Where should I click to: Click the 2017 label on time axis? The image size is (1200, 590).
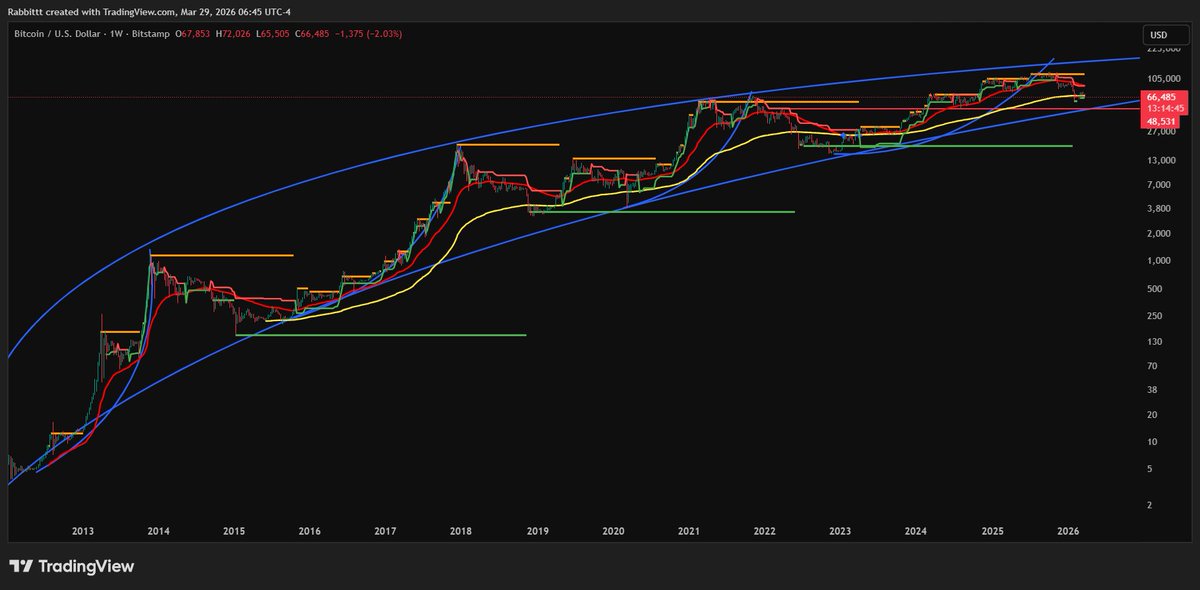386,531
